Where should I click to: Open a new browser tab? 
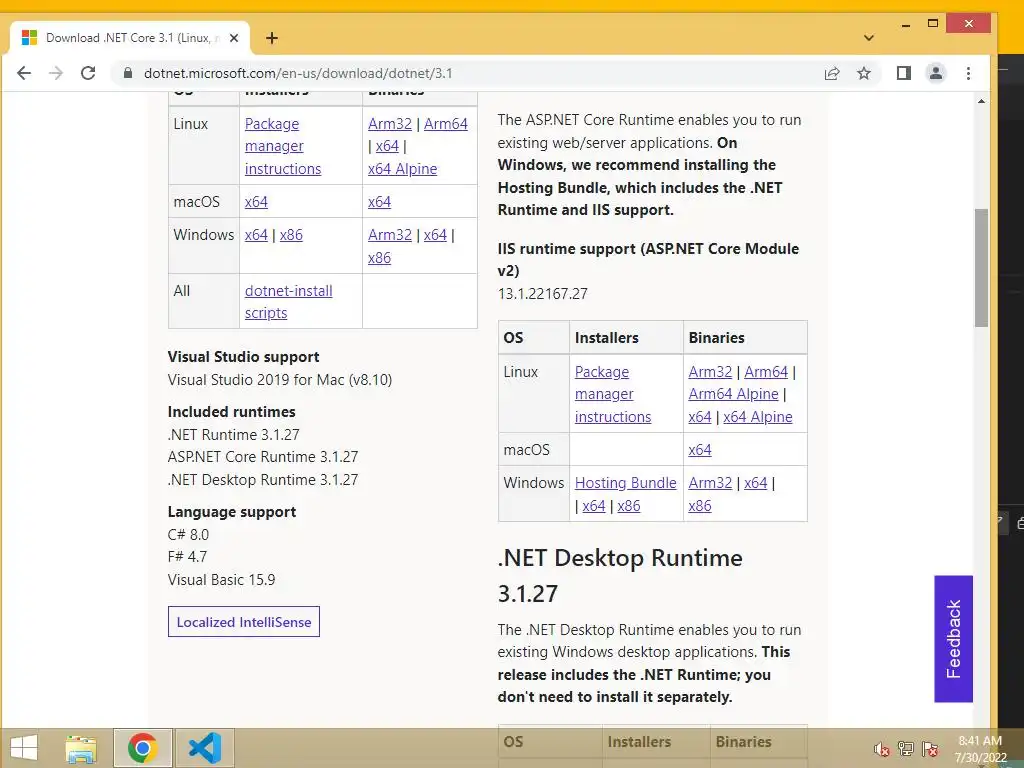(x=272, y=38)
